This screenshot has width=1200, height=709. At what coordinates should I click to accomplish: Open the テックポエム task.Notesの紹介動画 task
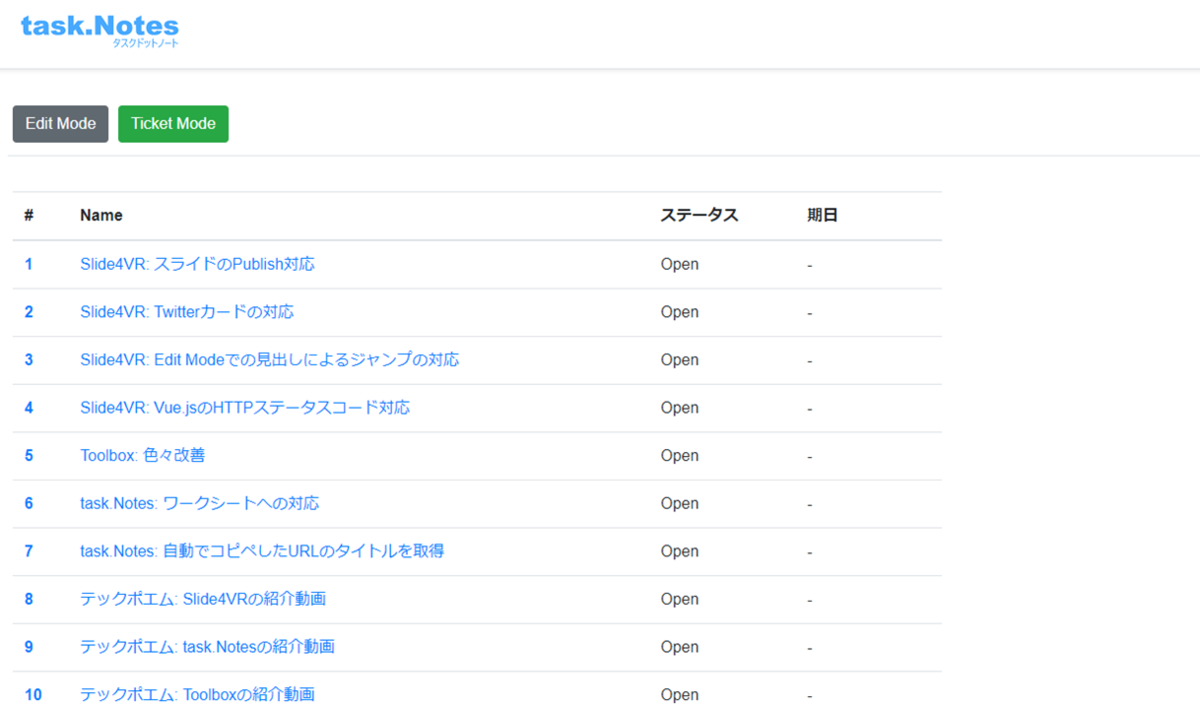(x=207, y=647)
